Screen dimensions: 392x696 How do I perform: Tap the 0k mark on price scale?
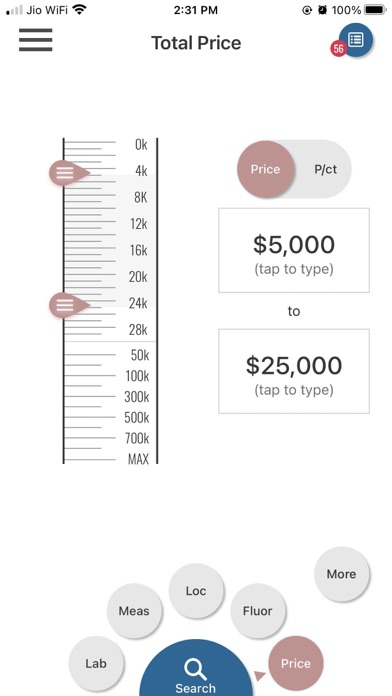click(141, 145)
